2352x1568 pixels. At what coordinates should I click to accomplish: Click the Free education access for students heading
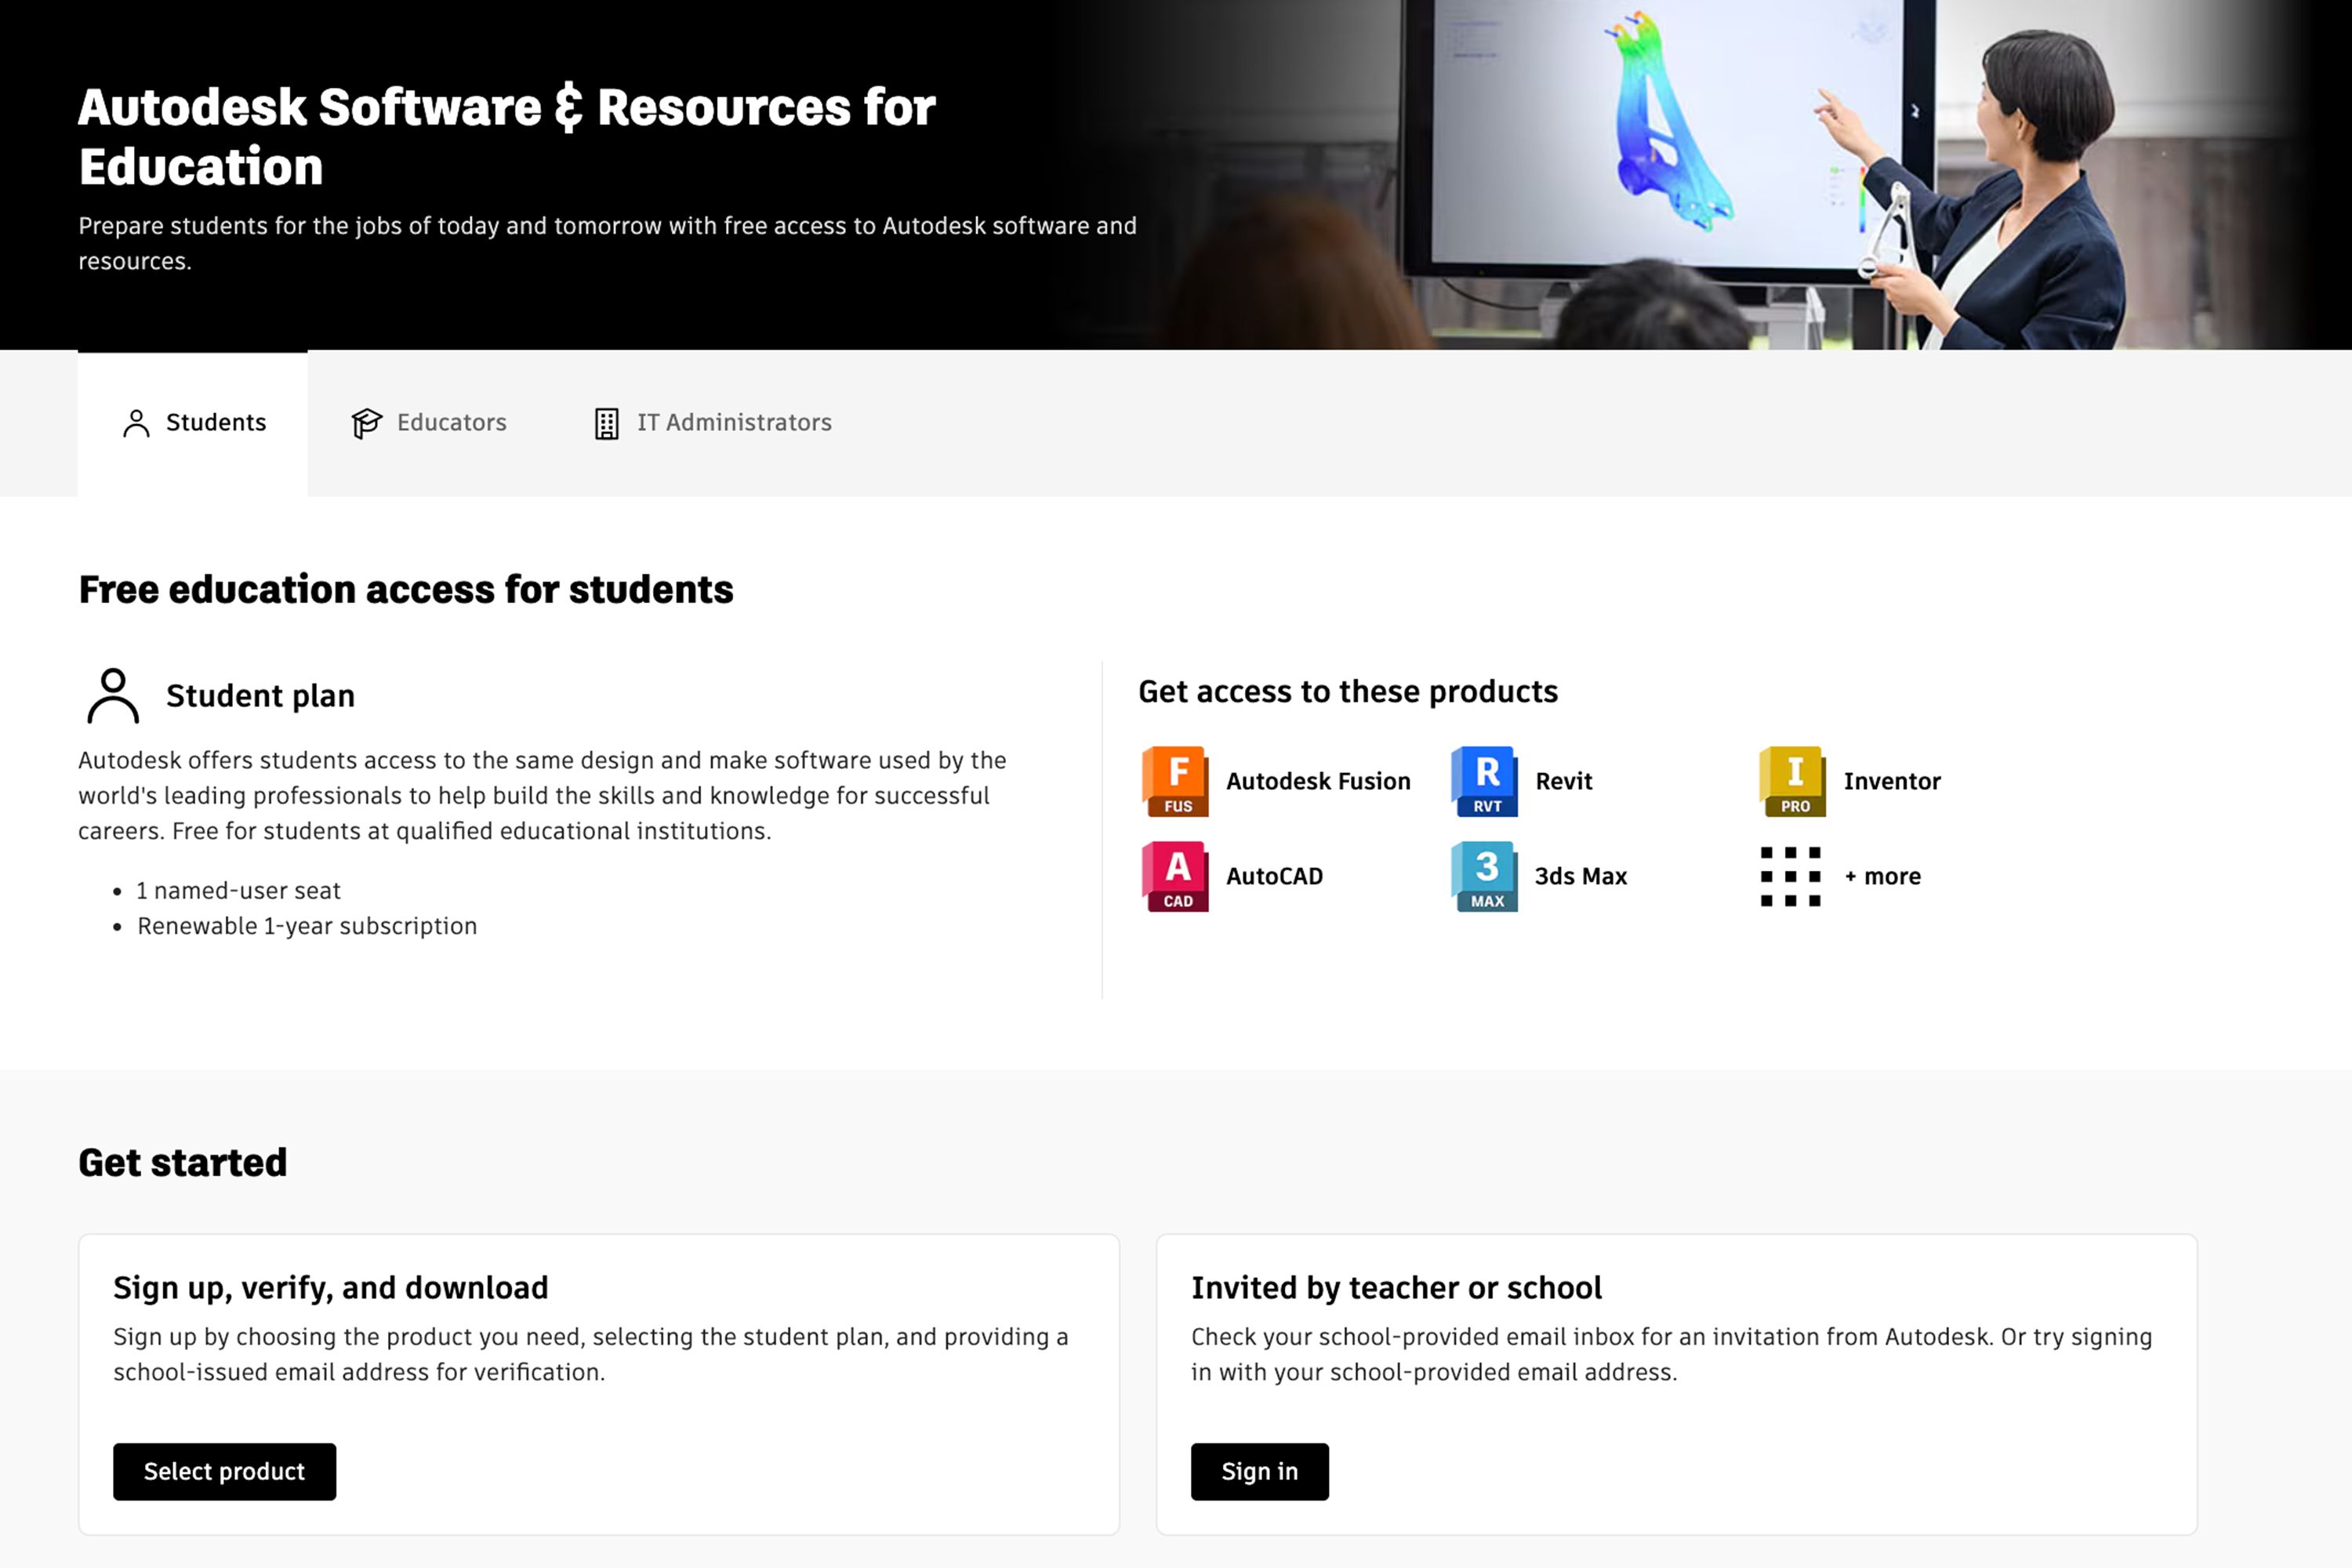click(x=406, y=589)
